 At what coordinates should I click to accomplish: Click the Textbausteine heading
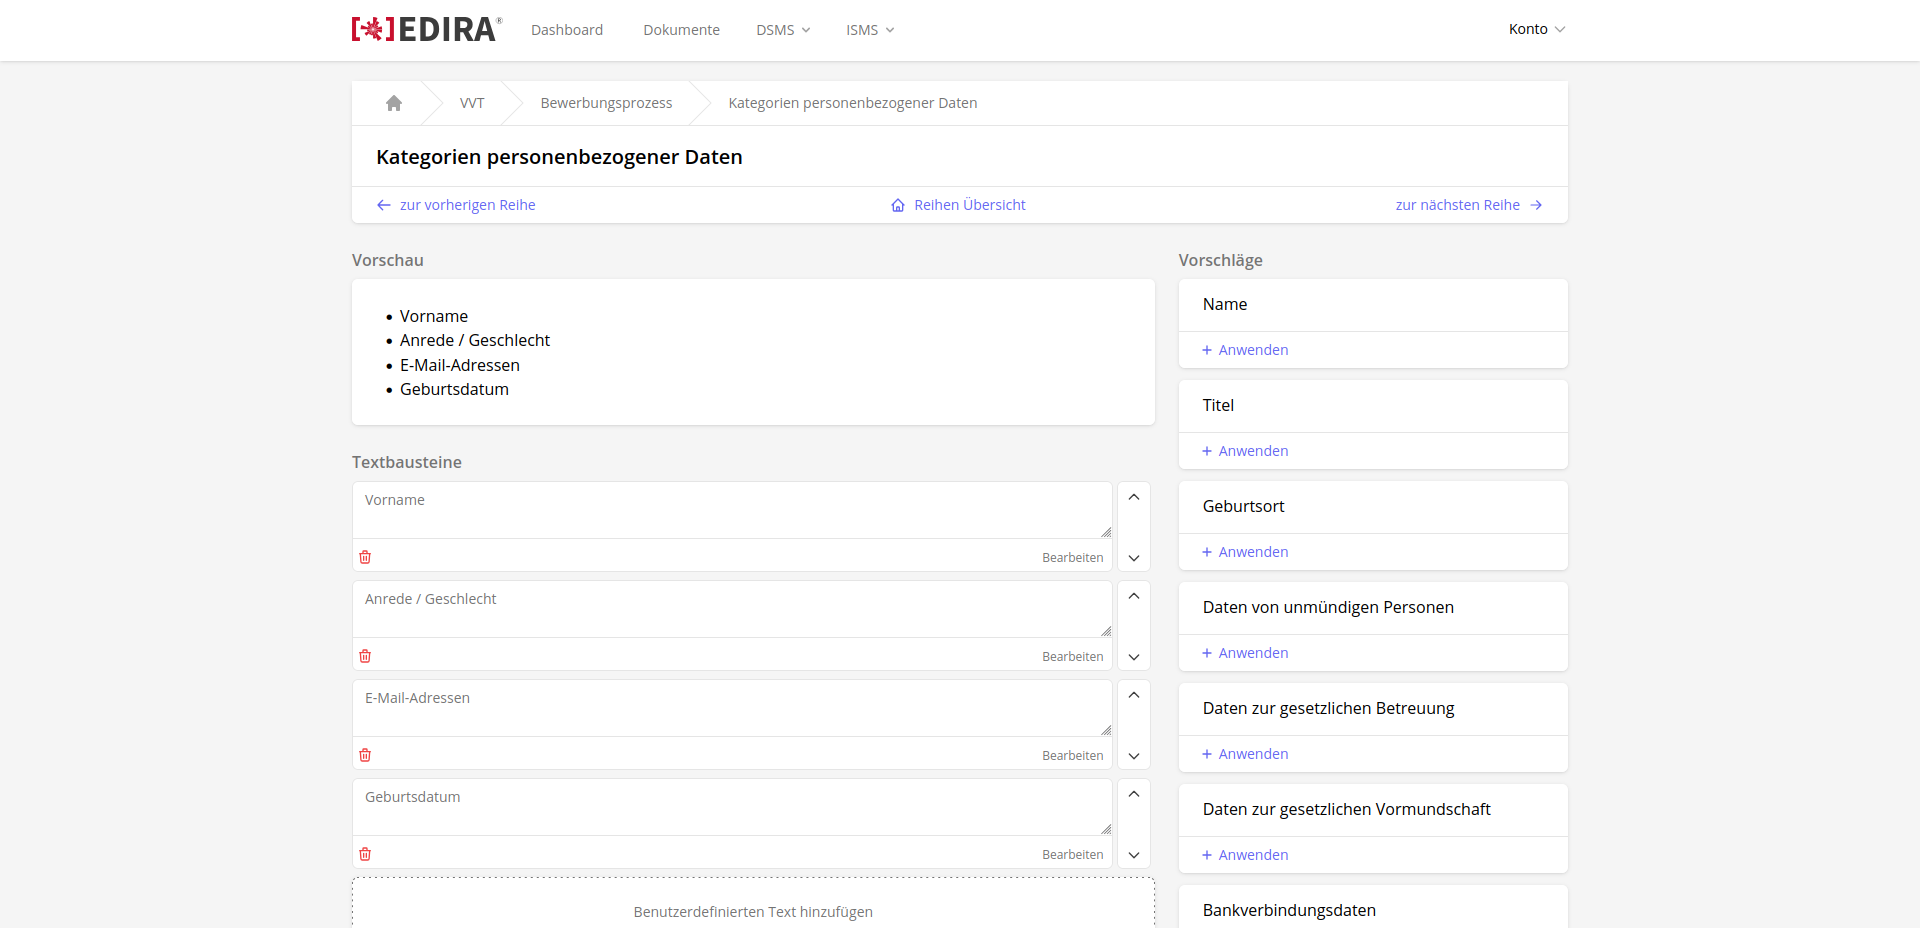point(407,462)
